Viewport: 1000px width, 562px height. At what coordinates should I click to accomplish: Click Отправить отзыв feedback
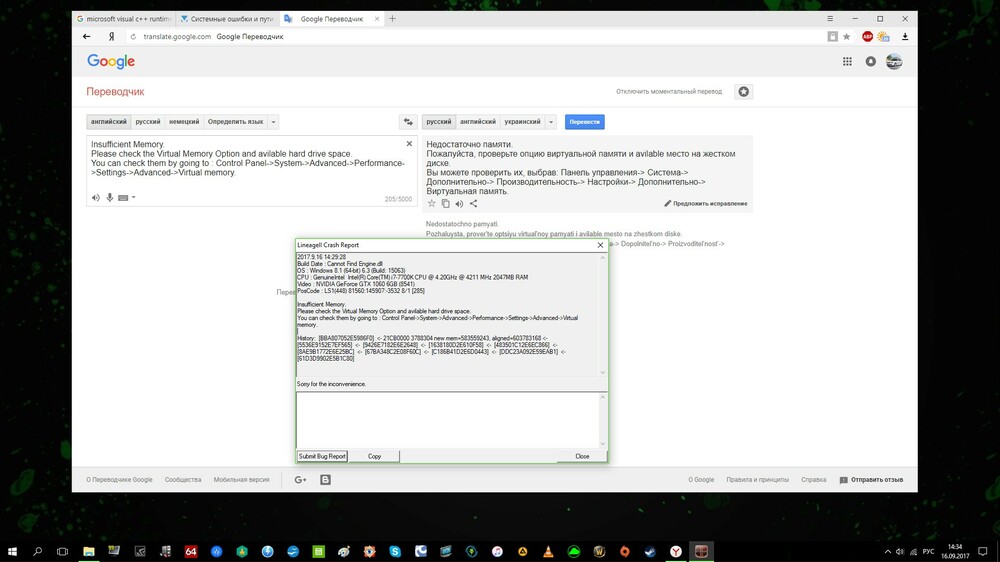click(x=871, y=480)
